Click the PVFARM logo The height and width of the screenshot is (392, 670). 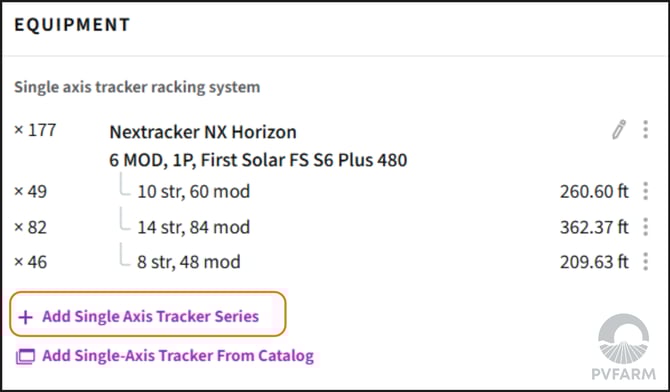pos(623,347)
